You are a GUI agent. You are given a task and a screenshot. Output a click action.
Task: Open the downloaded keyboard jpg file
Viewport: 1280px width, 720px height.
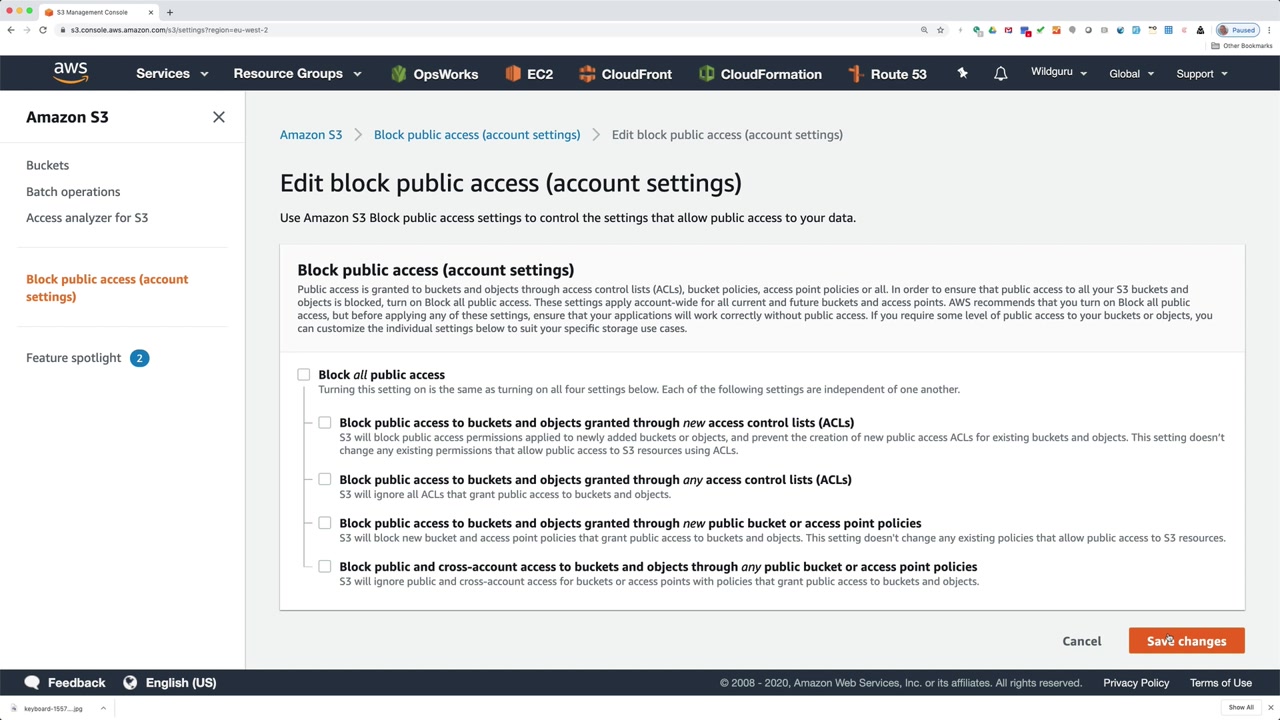point(53,709)
